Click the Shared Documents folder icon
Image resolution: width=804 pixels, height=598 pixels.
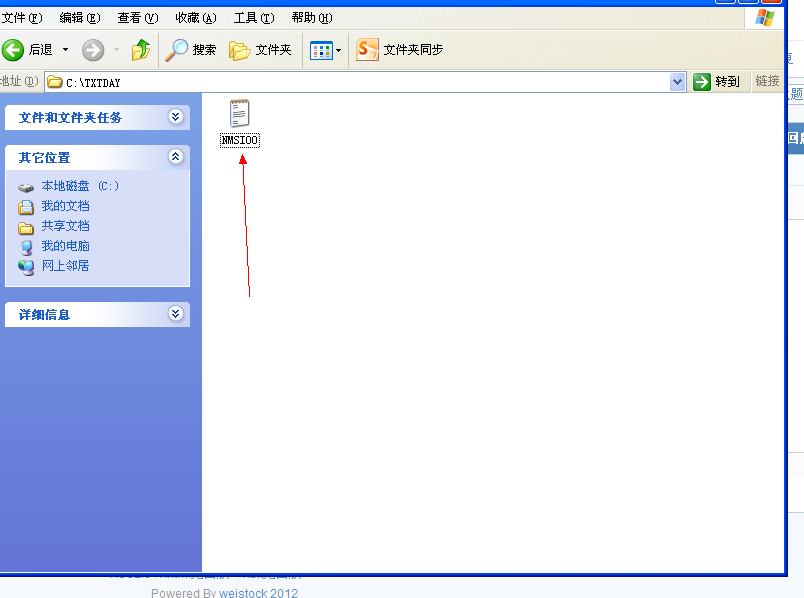(26, 227)
